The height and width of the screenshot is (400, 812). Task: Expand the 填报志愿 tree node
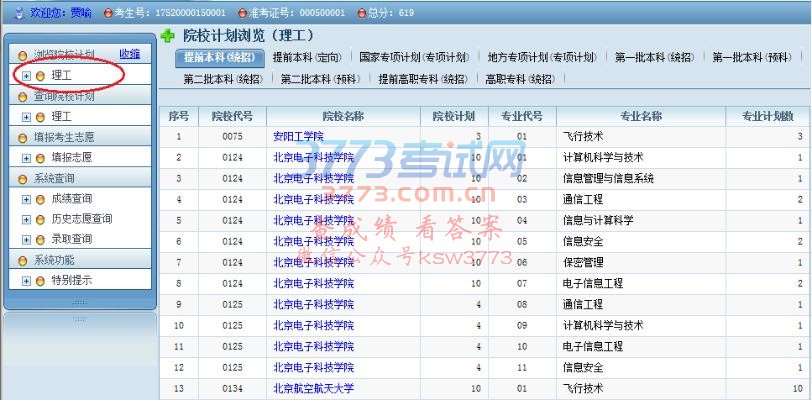[x=26, y=157]
